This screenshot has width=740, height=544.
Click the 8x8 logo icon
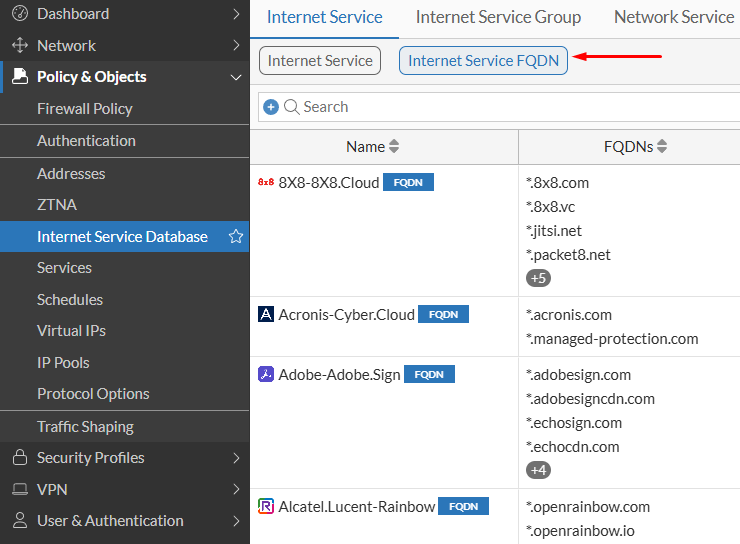point(266,182)
